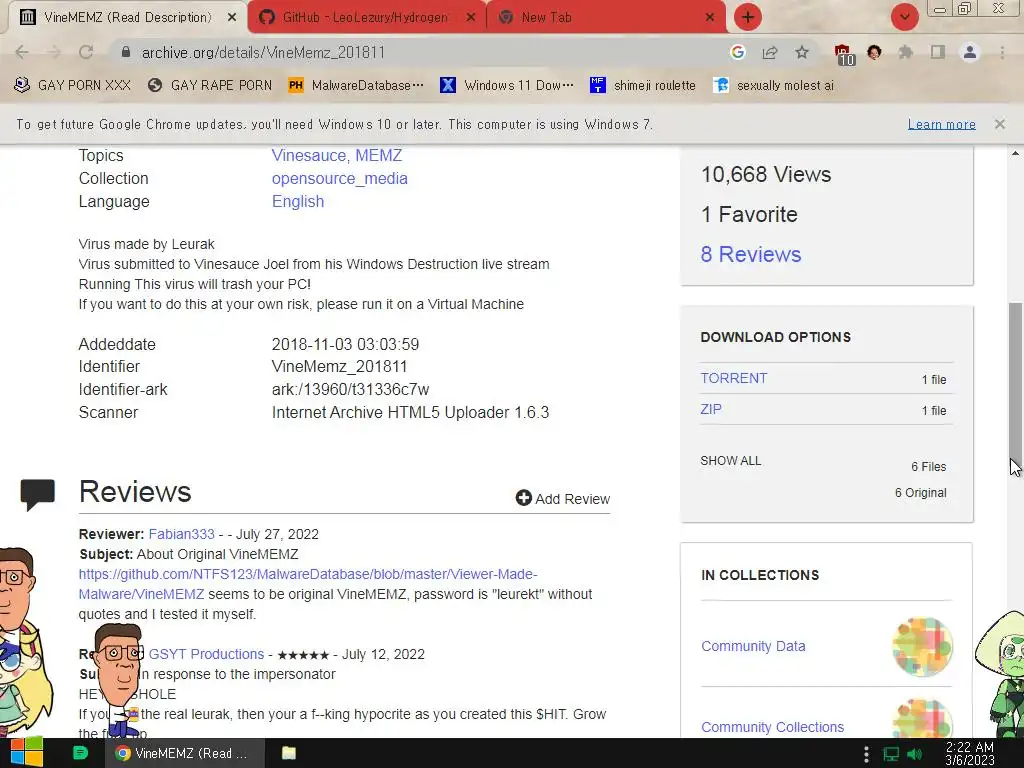The height and width of the screenshot is (768, 1024).
Task: Click the English language link
Action: tap(298, 201)
